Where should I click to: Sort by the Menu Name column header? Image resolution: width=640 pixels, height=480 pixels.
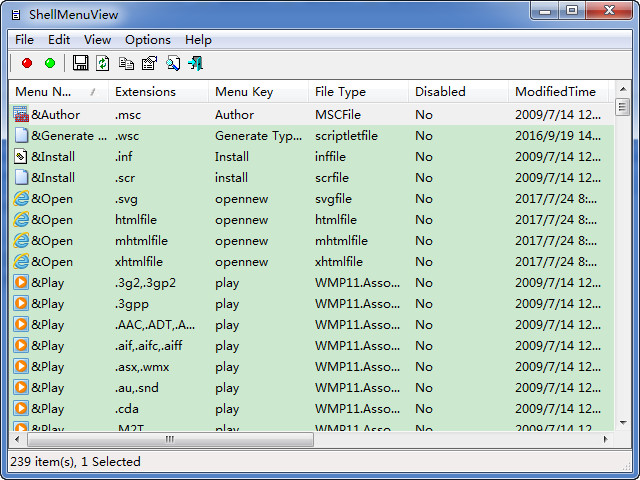pos(56,91)
